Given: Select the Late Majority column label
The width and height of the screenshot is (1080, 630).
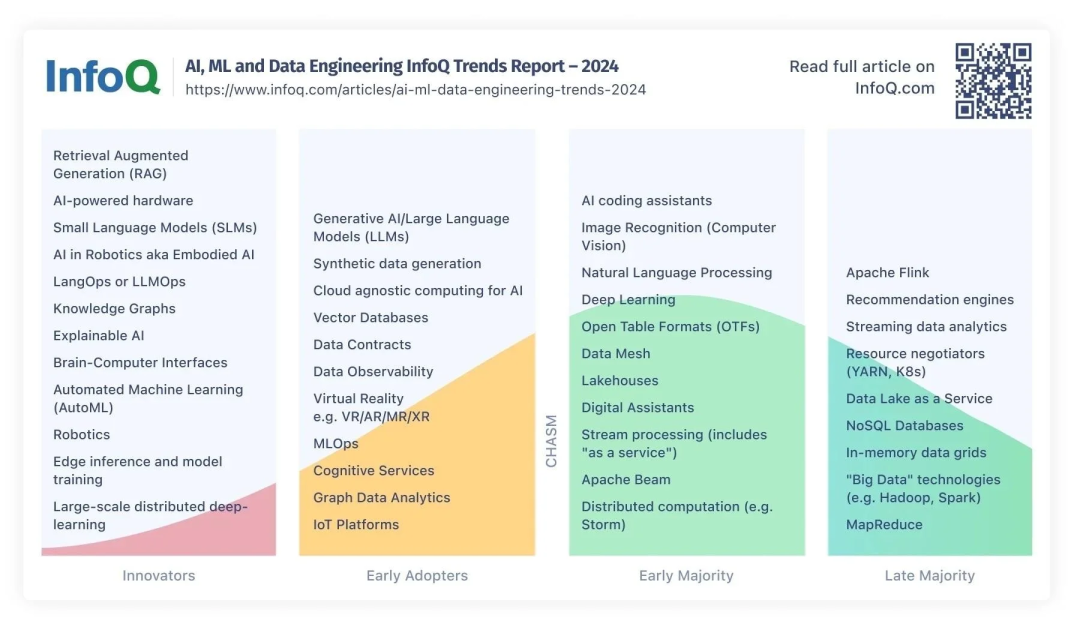Looking at the screenshot, I should pyautogui.click(x=929, y=576).
